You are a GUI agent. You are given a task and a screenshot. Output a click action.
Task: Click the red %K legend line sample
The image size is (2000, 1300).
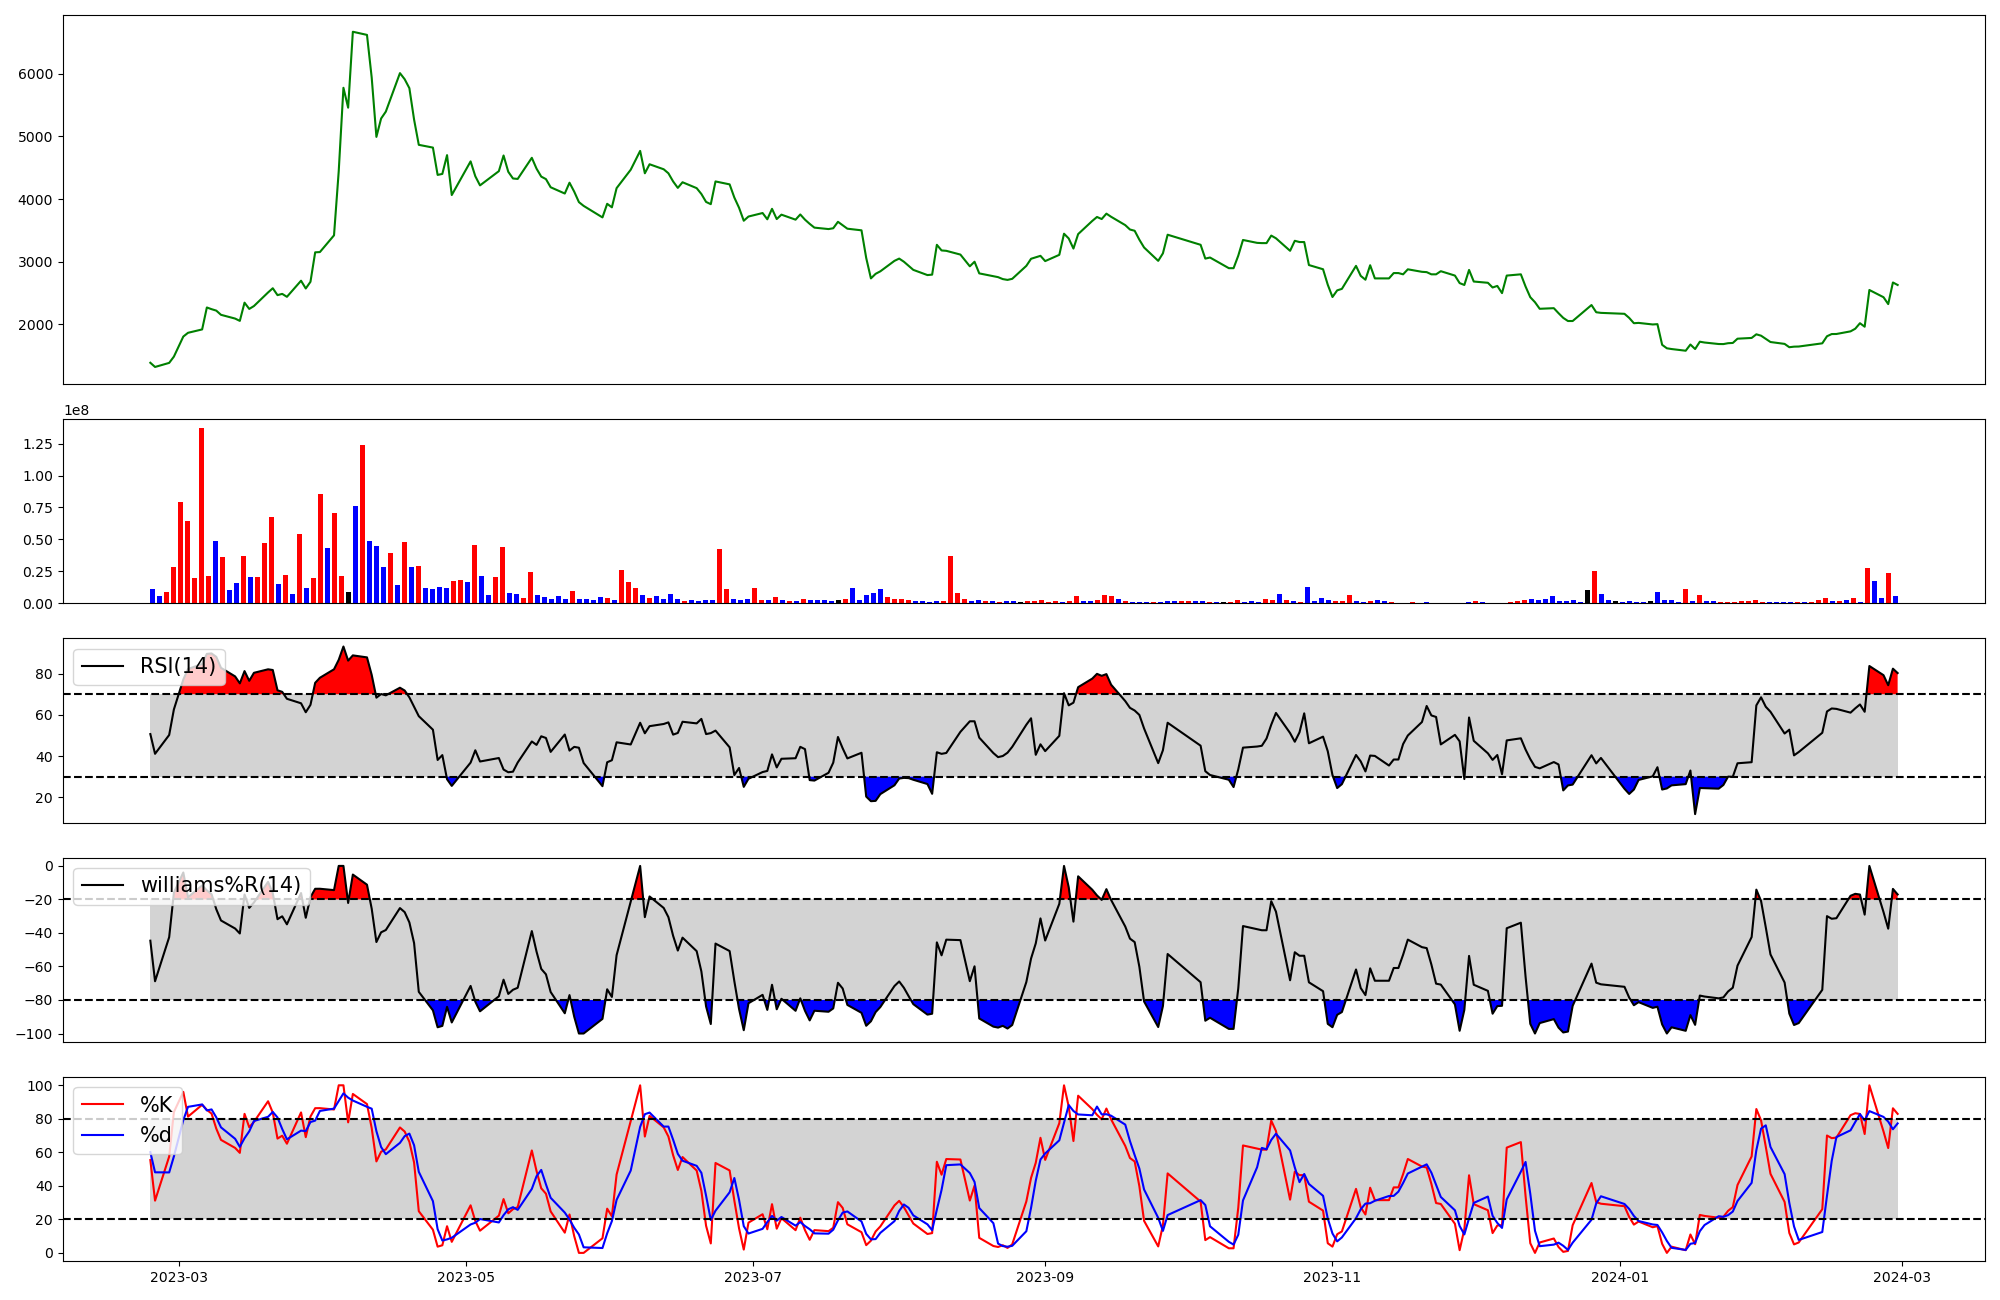click(x=103, y=1105)
